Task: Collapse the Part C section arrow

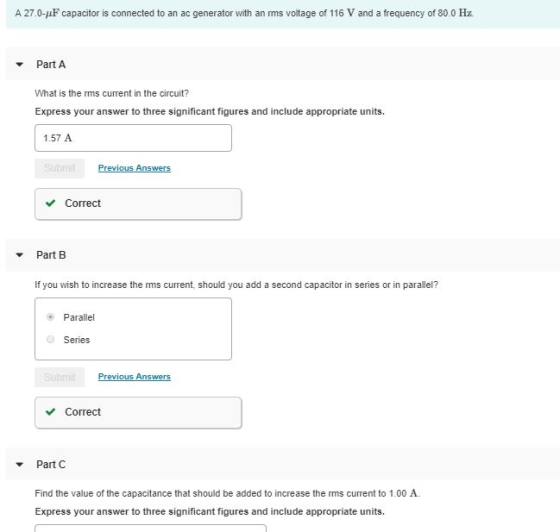Action: (x=20, y=465)
